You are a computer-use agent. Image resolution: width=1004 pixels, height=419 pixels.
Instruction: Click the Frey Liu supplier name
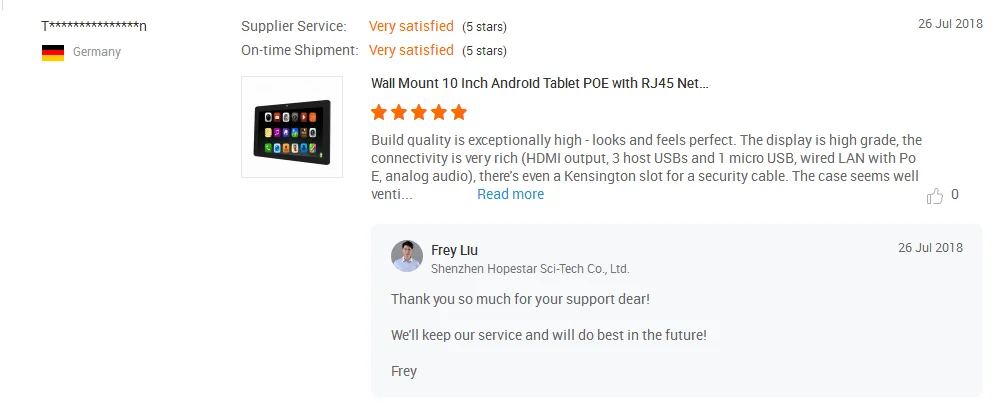click(455, 250)
